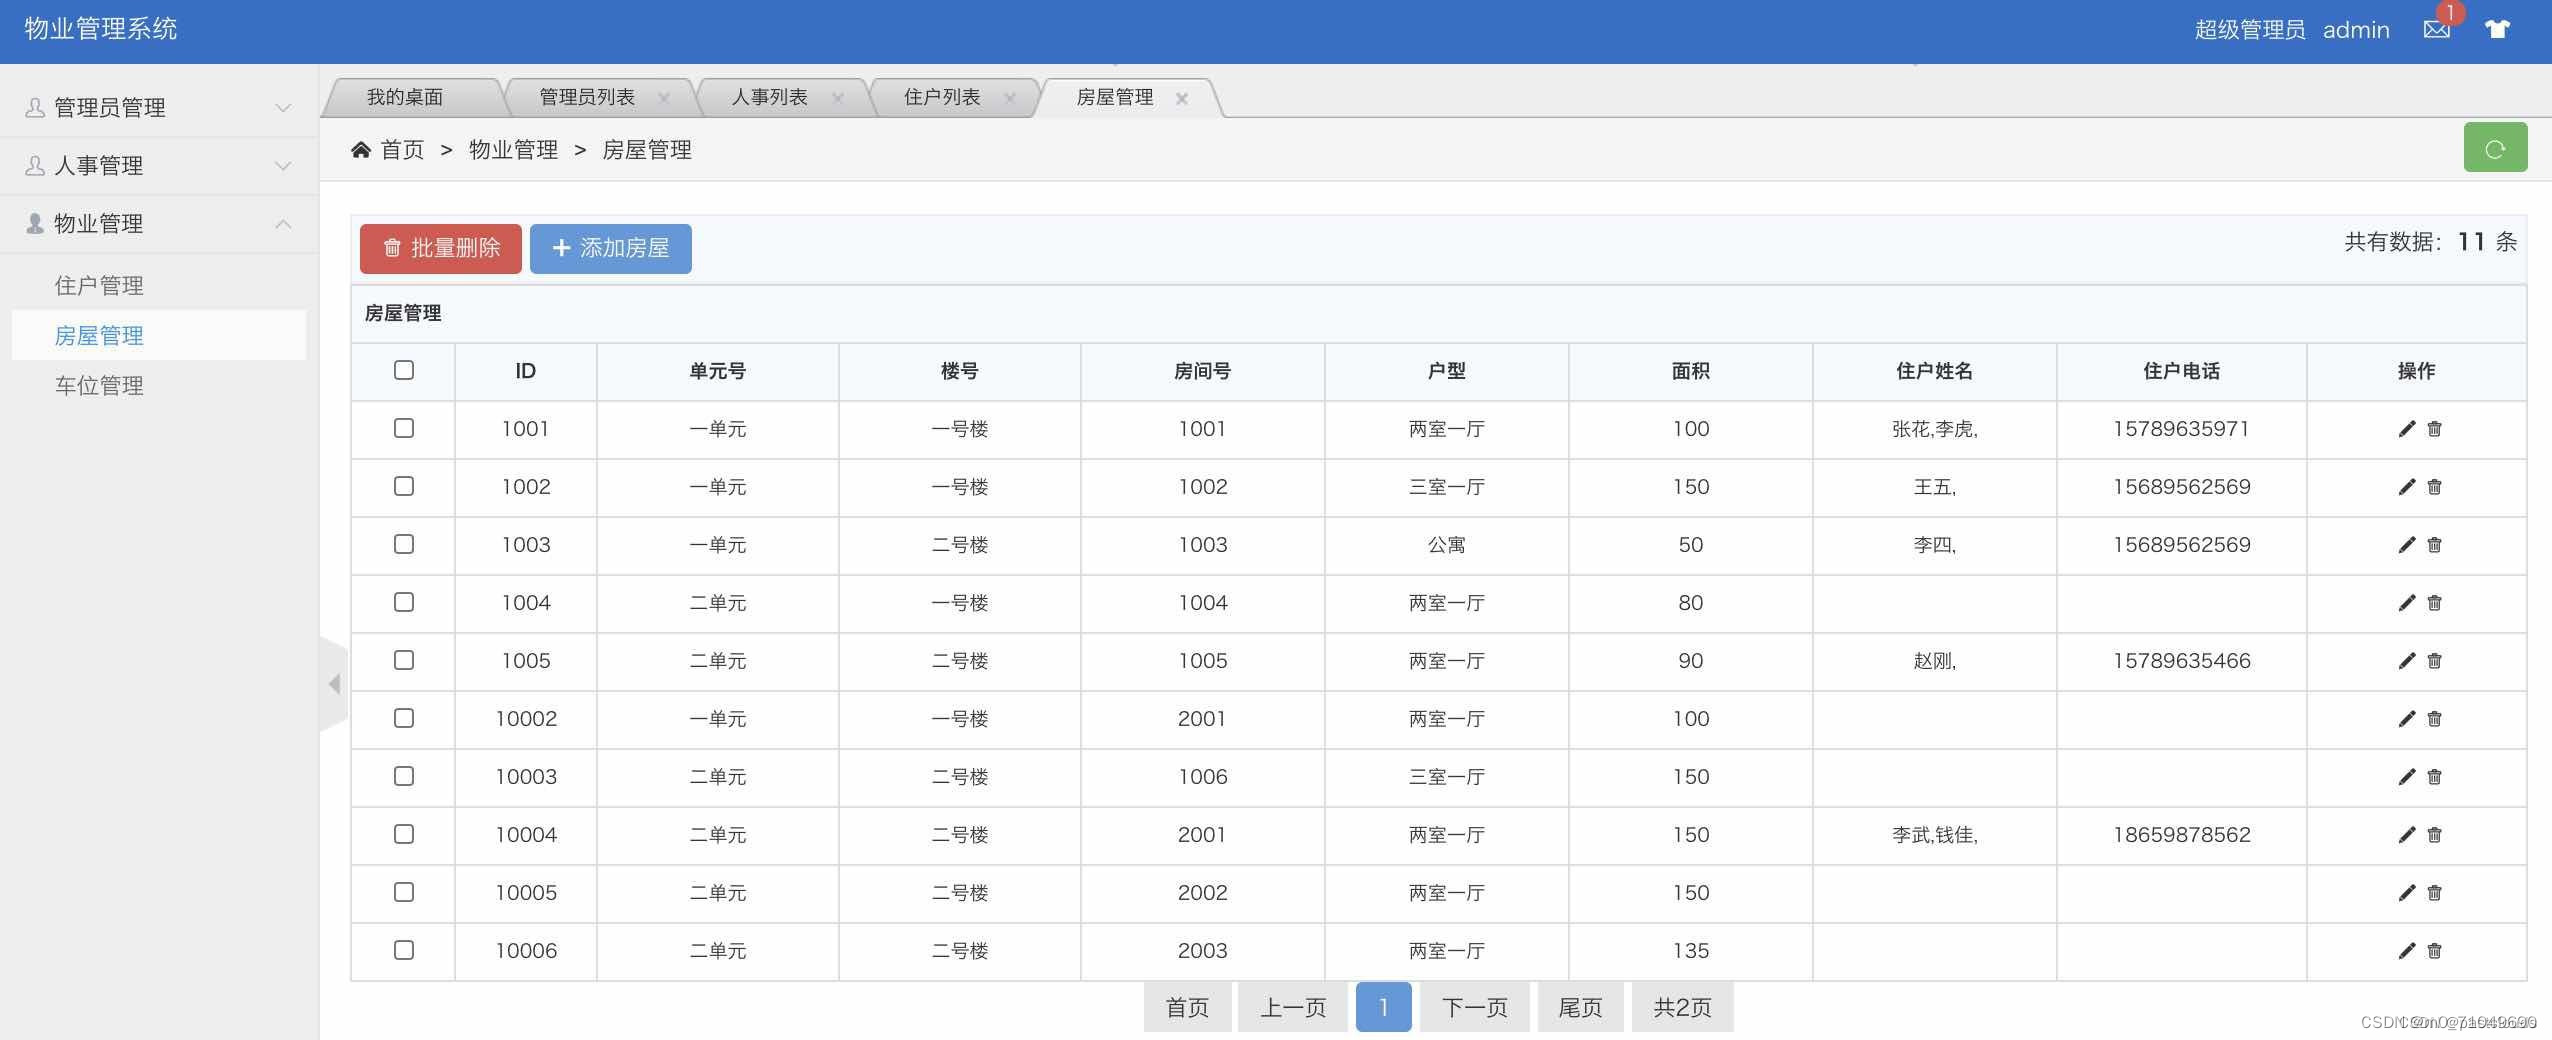2552x1040 pixels.
Task: Delete row ID 10005 with the trash icon
Action: tap(2434, 893)
